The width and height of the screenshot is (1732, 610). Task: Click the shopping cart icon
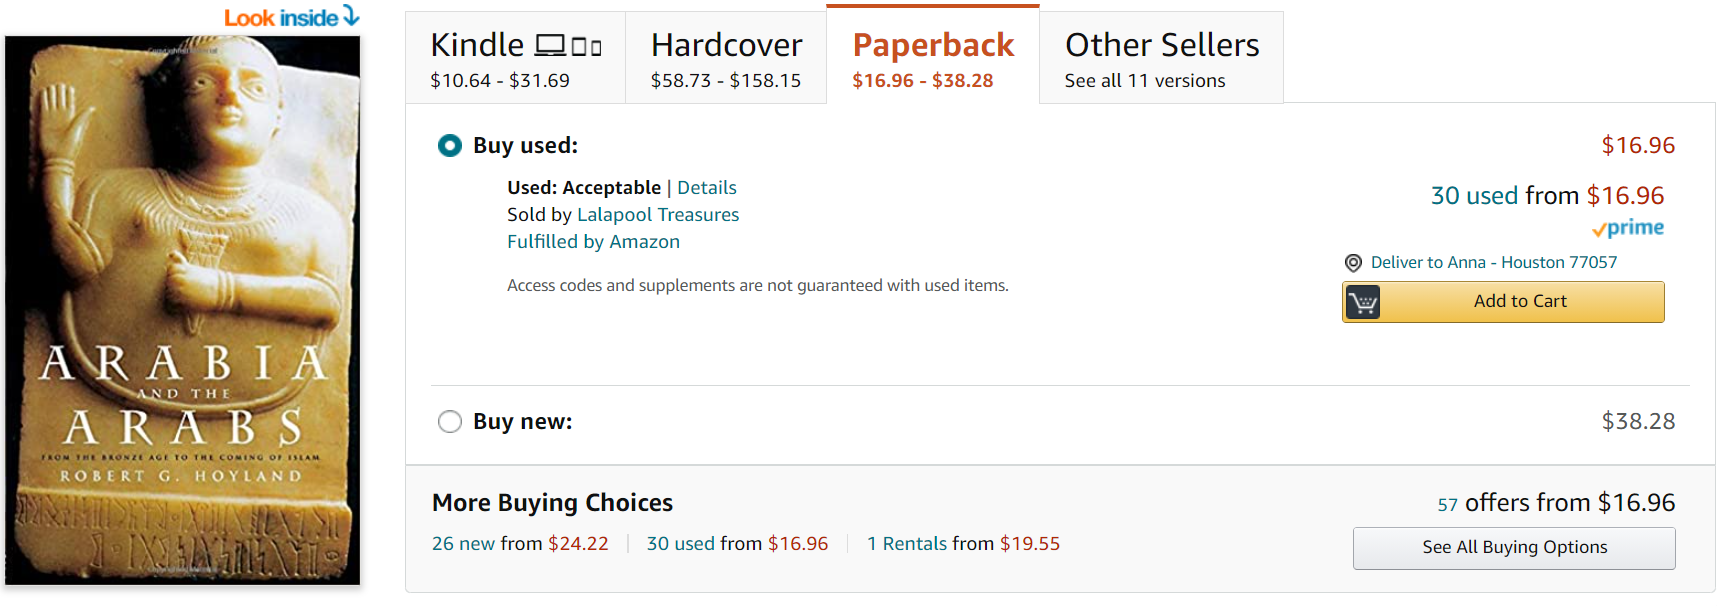[1362, 302]
